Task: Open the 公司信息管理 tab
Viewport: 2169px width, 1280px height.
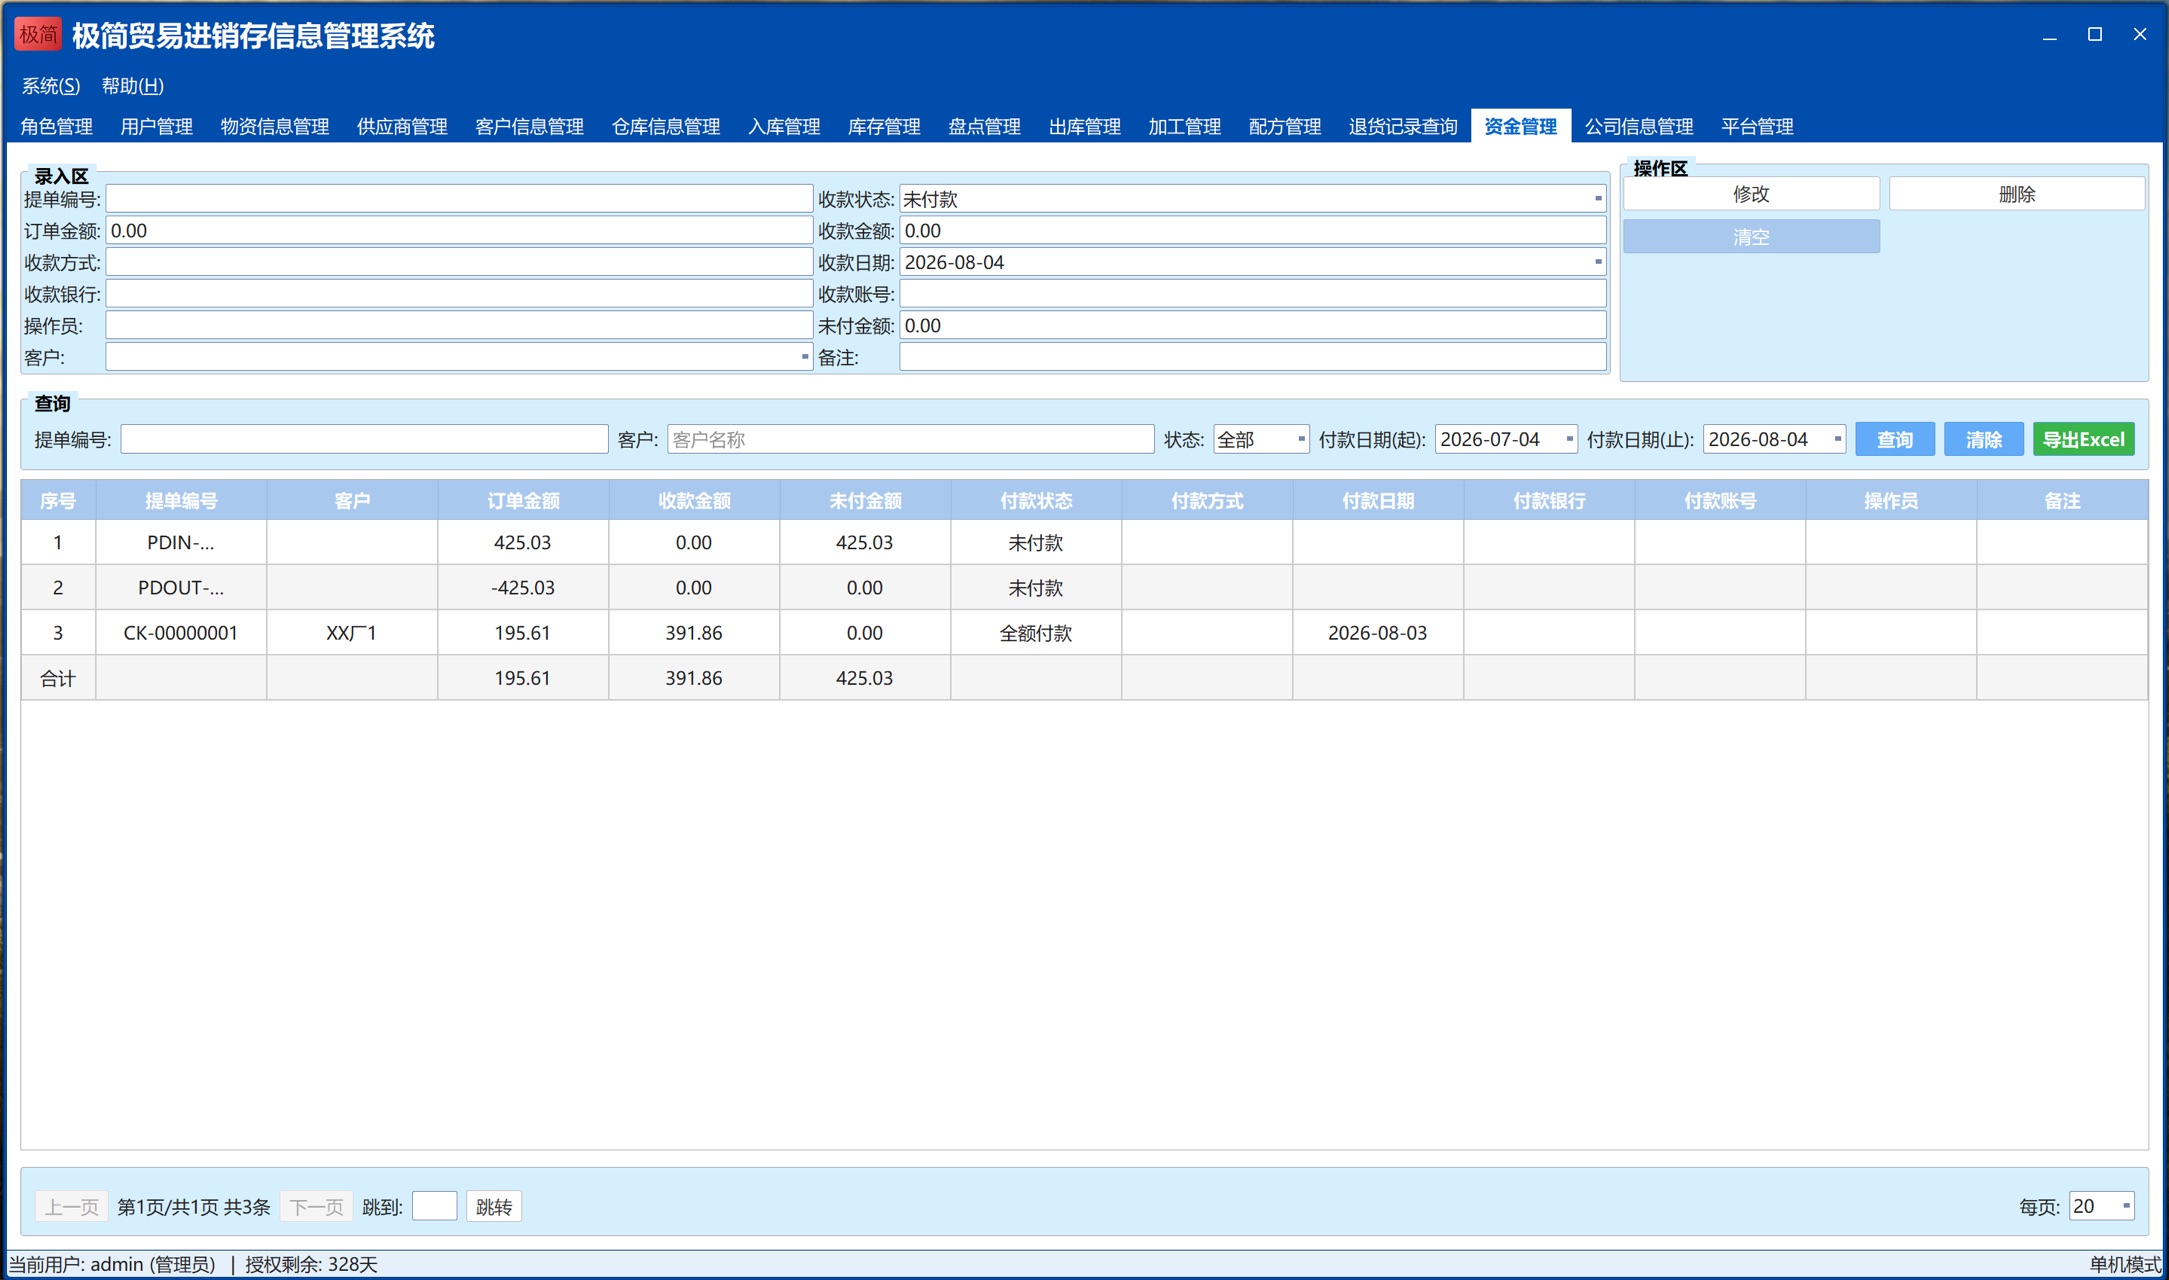Action: coord(1638,126)
